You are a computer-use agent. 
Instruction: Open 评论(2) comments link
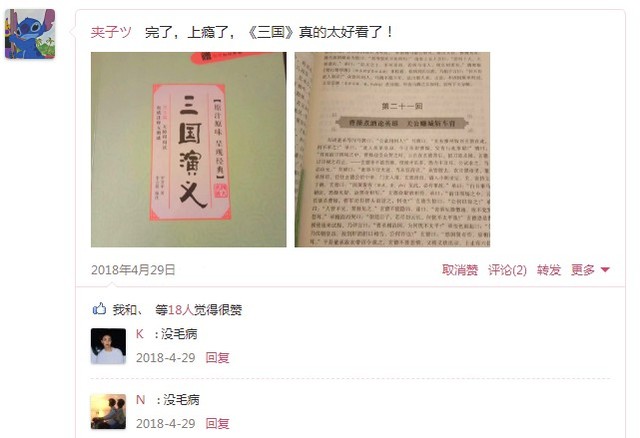pyautogui.click(x=507, y=270)
